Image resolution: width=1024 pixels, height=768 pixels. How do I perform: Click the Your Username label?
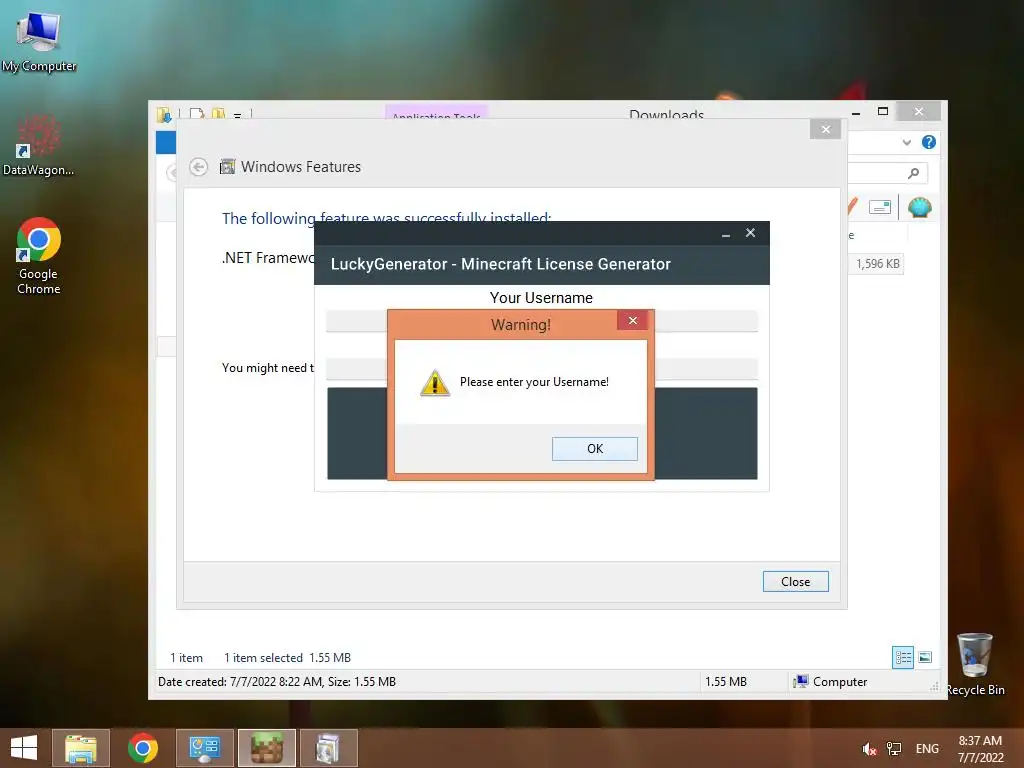pyautogui.click(x=541, y=298)
